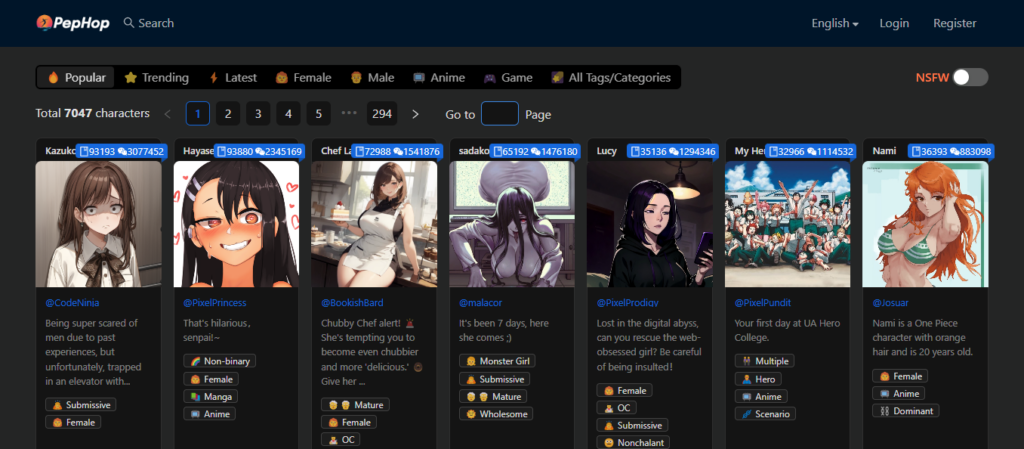The height and width of the screenshot is (449, 1024).
Task: Click the 72988 1541876 stats badge
Action: pyautogui.click(x=397, y=151)
